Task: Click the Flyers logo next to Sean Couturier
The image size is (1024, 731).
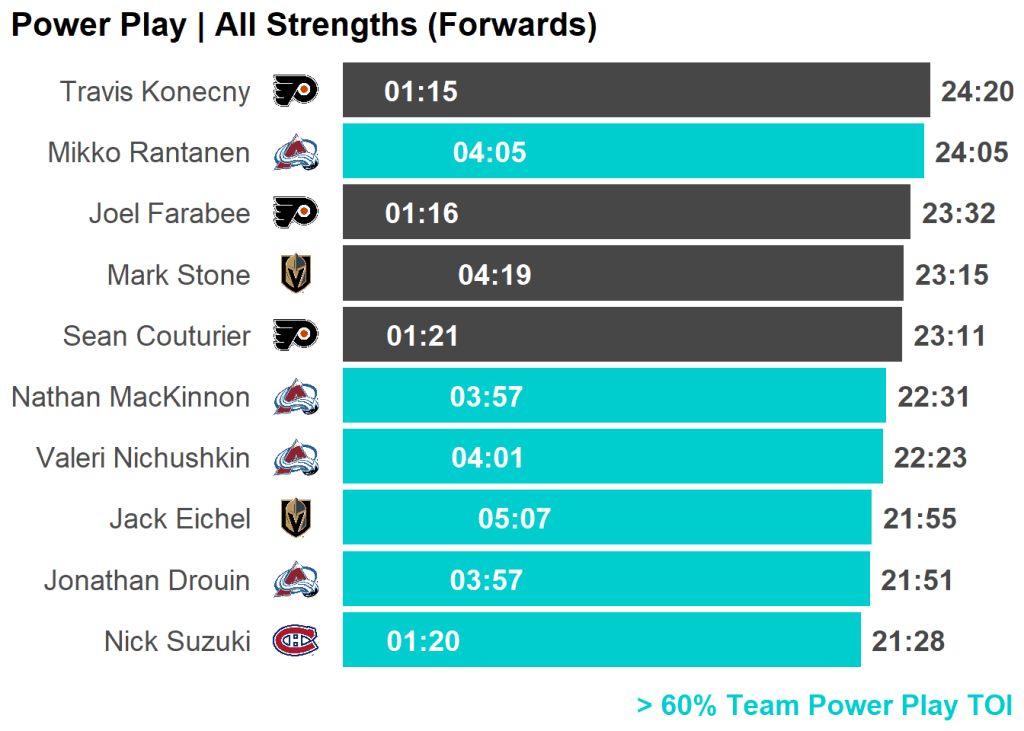Action: (295, 335)
